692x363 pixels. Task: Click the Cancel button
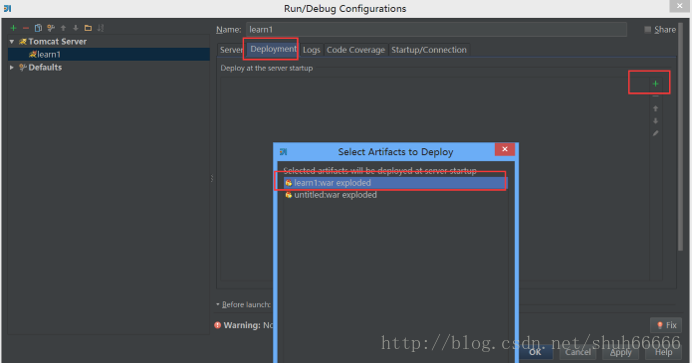point(578,352)
